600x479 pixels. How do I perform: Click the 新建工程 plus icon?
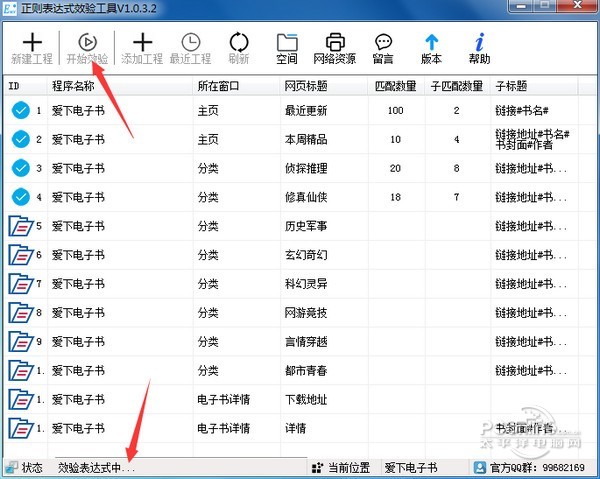(x=32, y=42)
